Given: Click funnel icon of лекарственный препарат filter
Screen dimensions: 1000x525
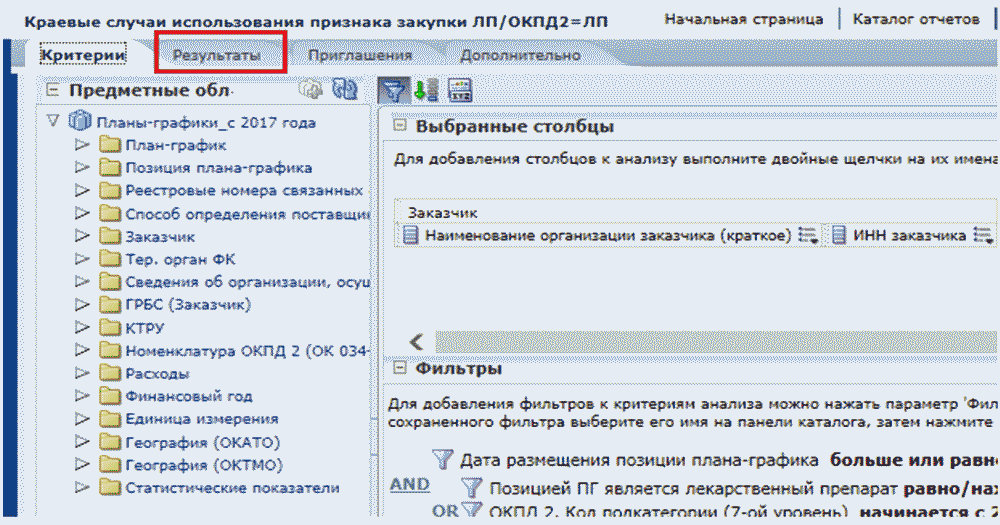Looking at the screenshot, I should (x=472, y=487).
